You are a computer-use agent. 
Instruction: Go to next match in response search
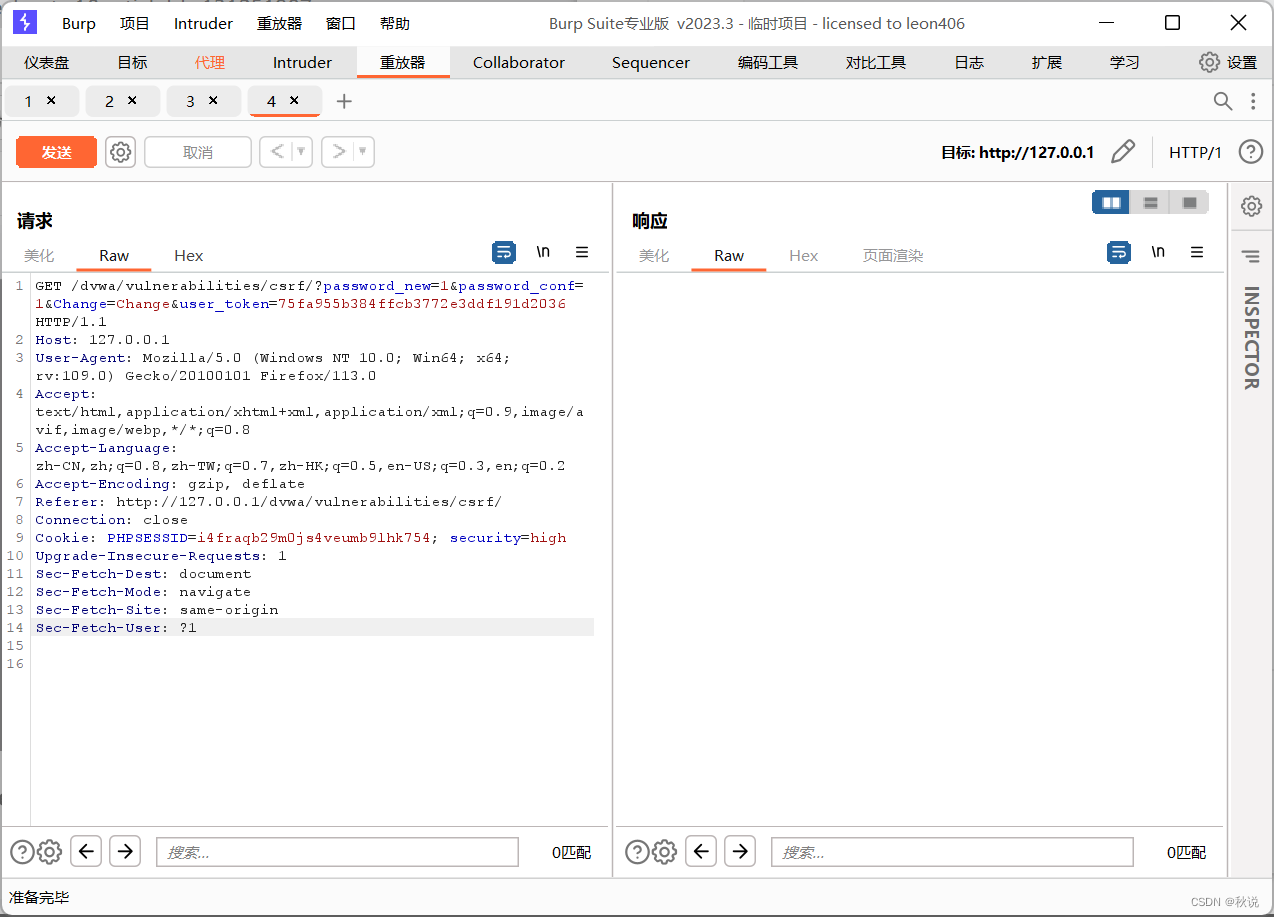coord(740,851)
